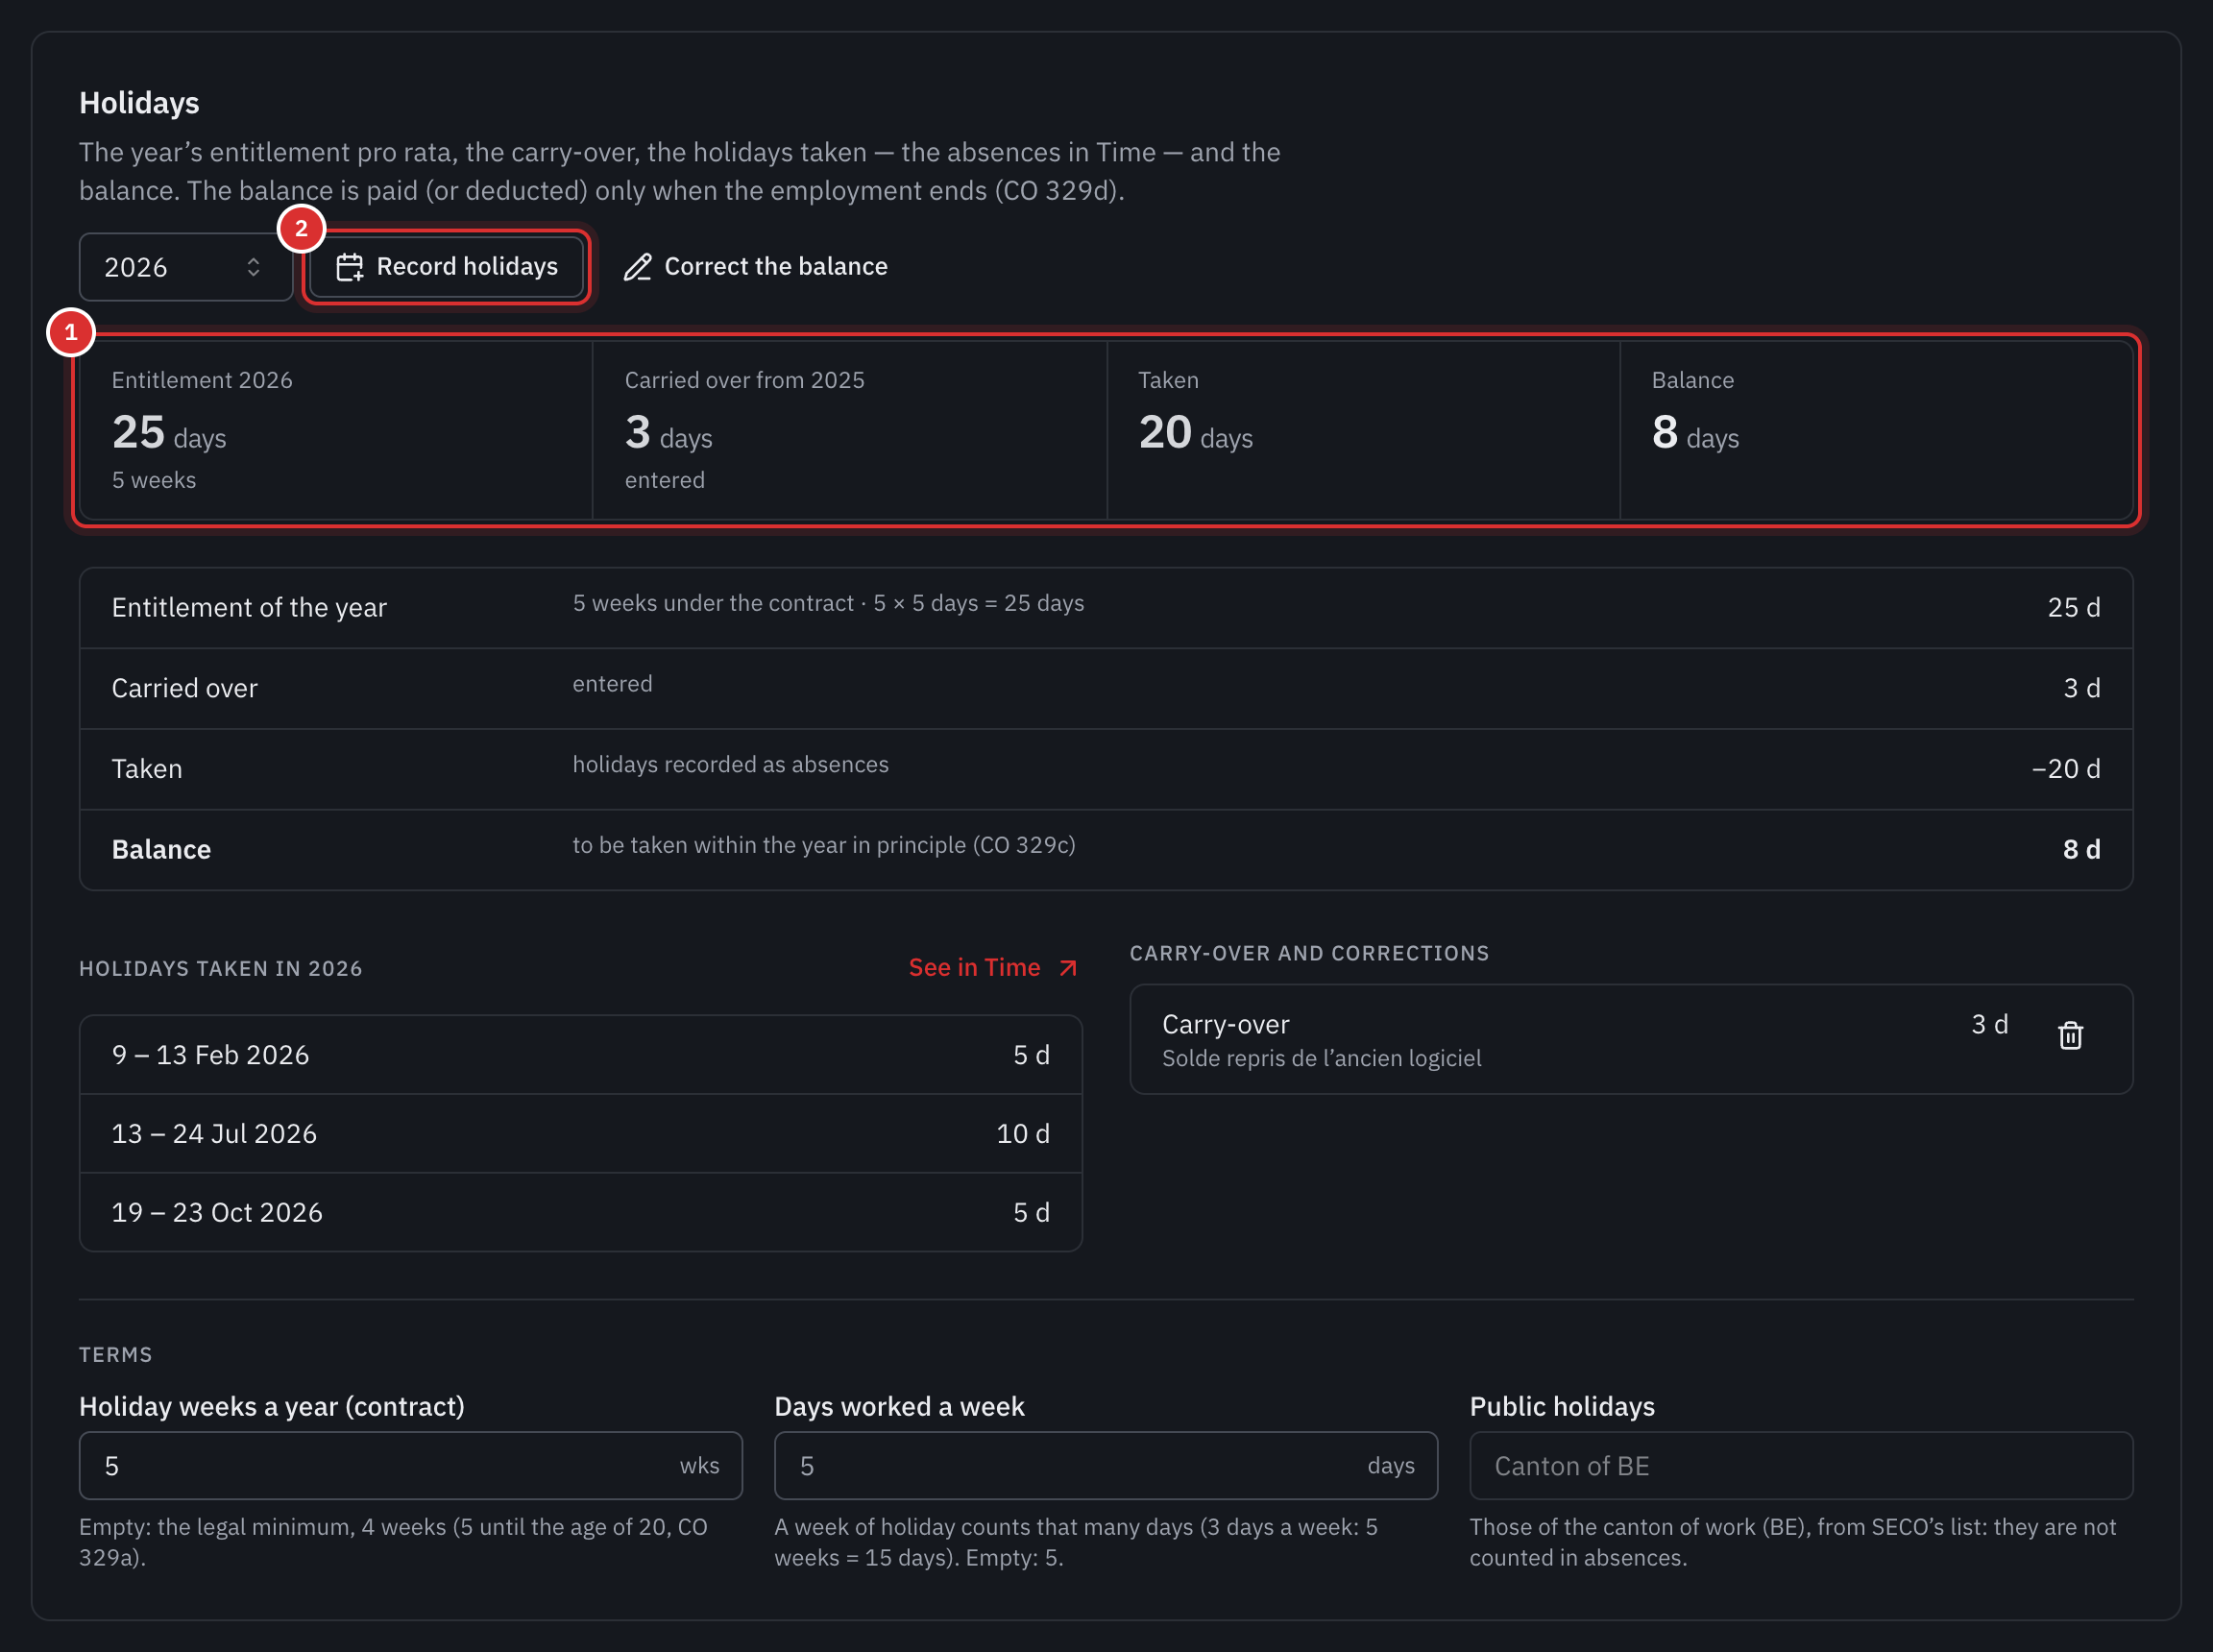Click the Carried over from 2025 card
2213x1652 pixels.
849,430
